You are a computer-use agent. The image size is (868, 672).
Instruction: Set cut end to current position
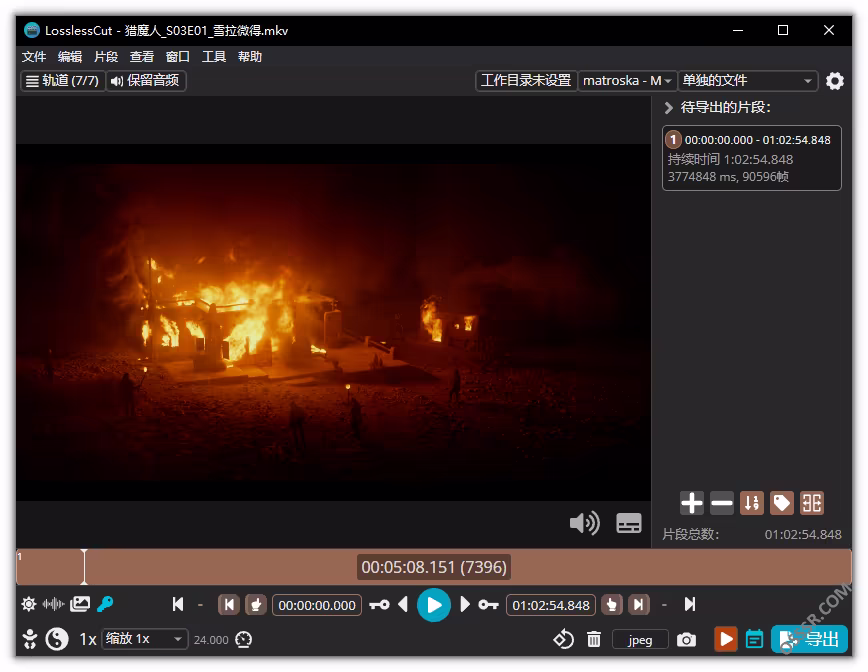(x=612, y=605)
